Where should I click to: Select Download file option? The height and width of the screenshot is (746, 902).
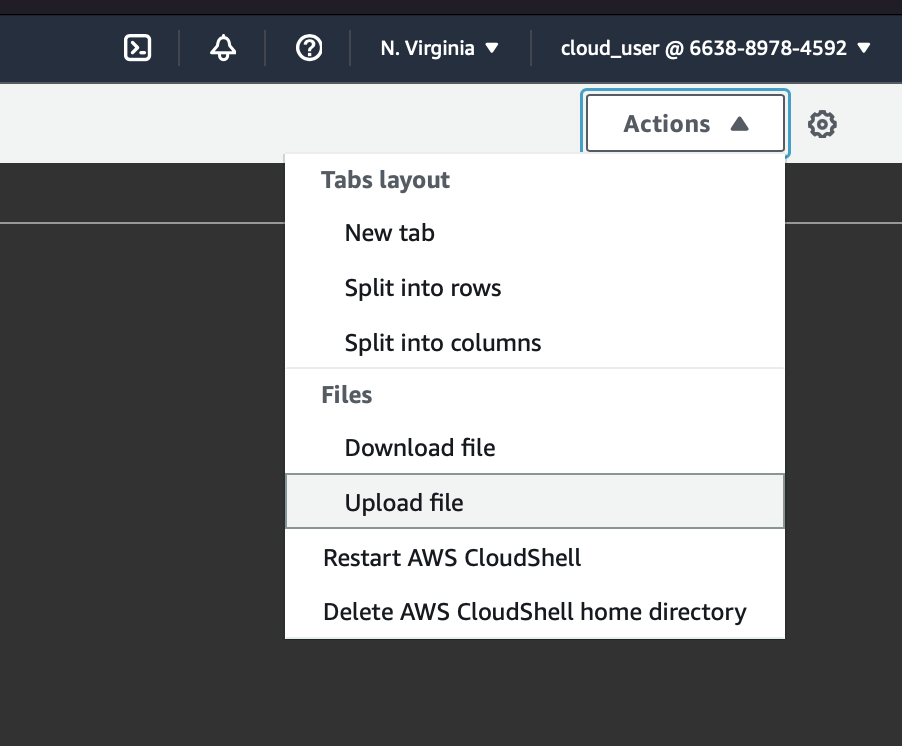420,448
